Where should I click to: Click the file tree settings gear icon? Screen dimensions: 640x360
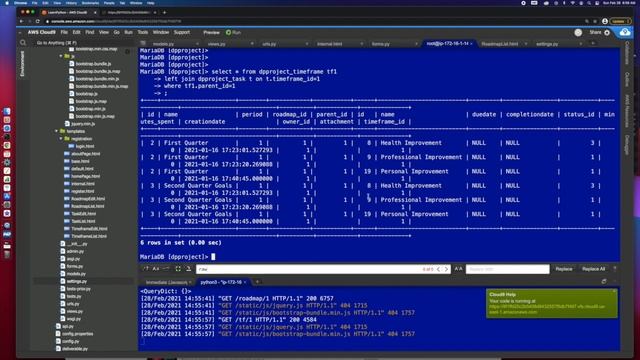click(128, 51)
